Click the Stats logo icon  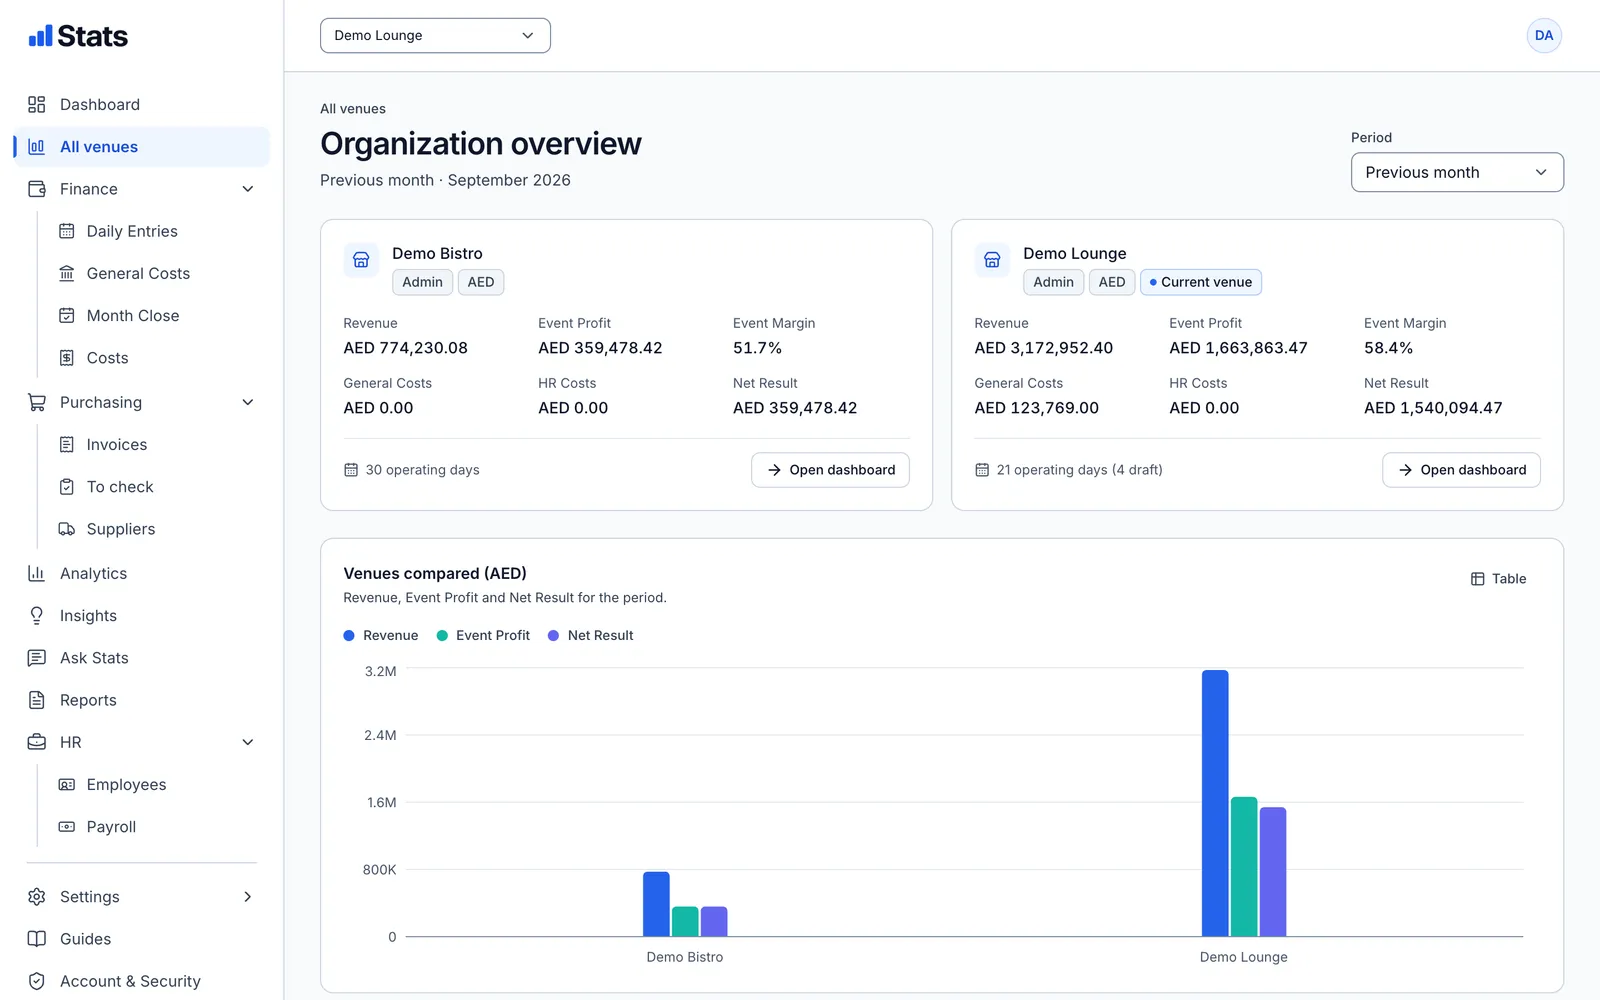40,36
